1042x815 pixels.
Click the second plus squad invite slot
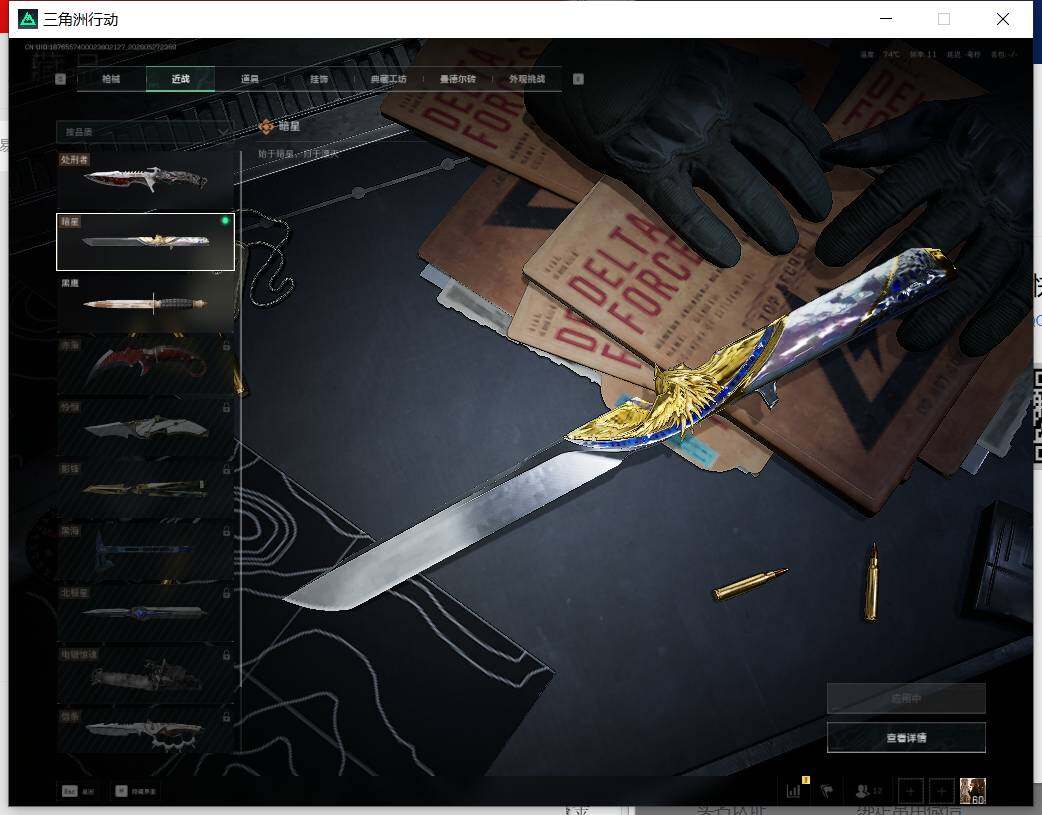tap(941, 791)
